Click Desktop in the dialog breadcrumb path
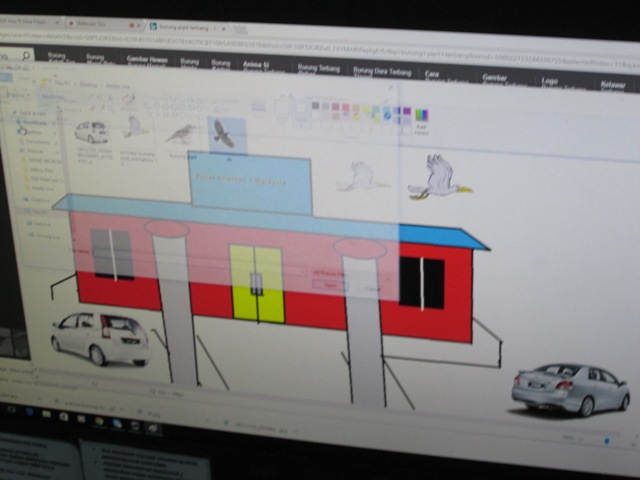640x480 pixels. point(88,85)
